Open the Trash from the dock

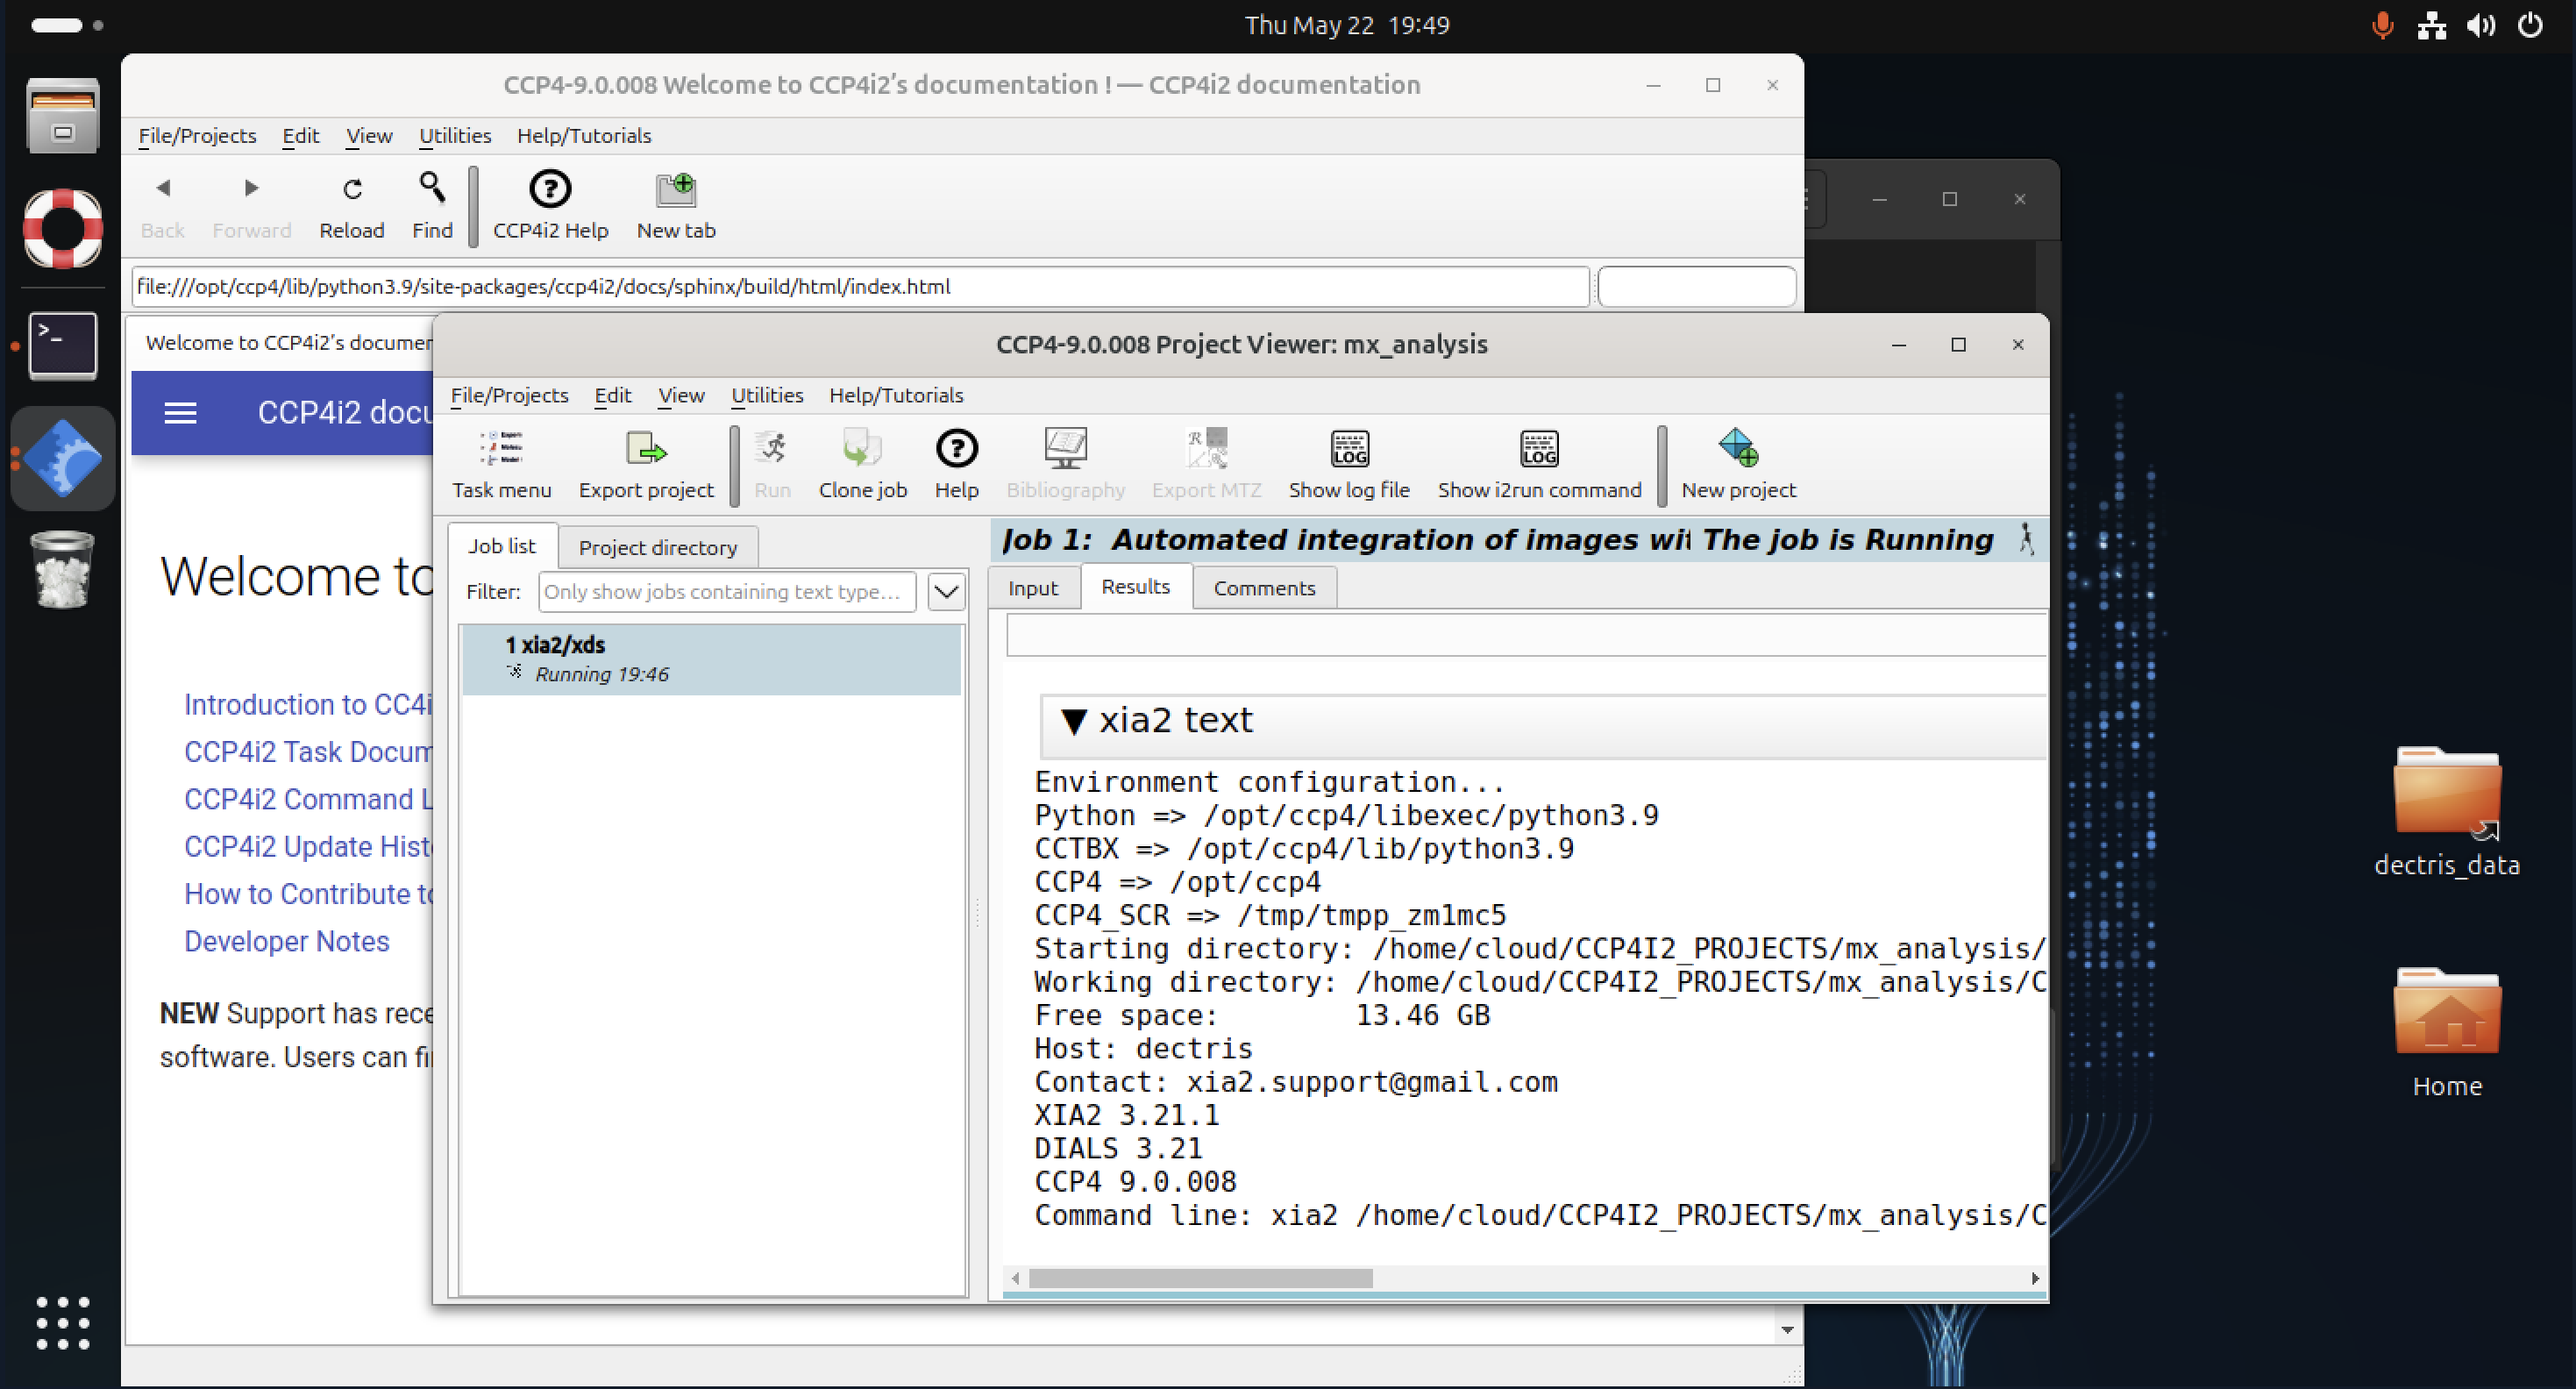point(63,570)
